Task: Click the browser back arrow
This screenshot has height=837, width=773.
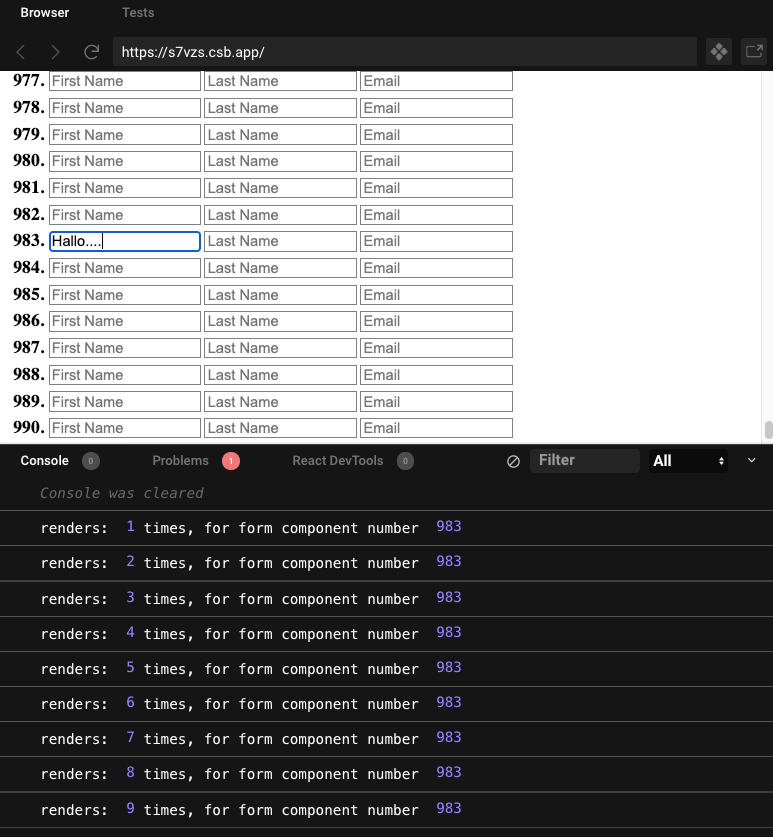Action: coord(22,52)
